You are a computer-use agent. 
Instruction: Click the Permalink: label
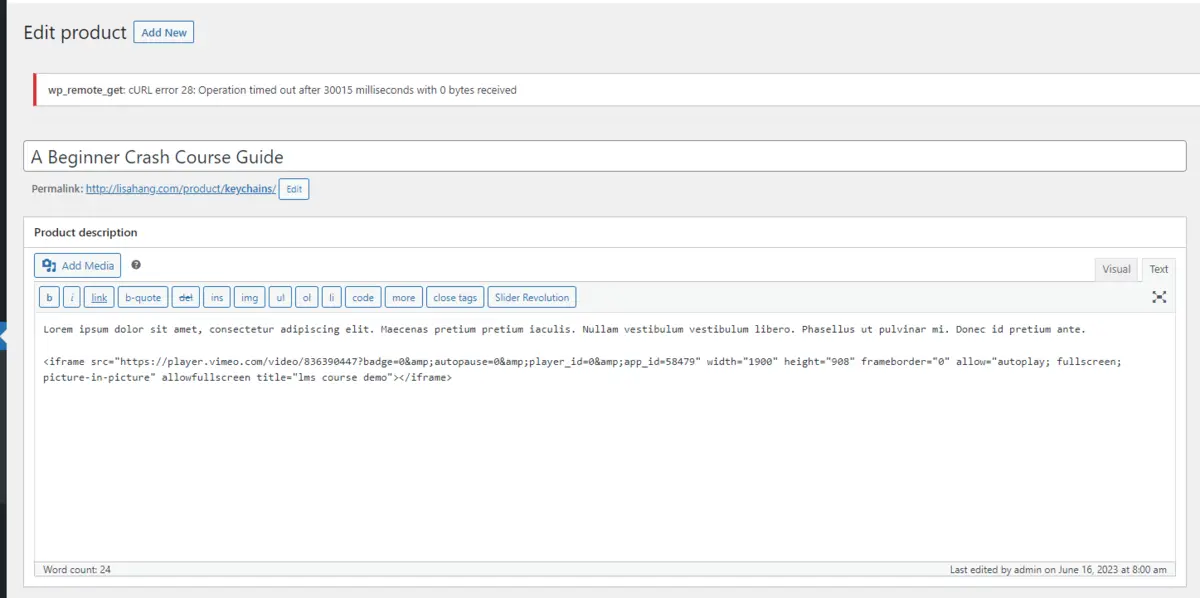pyautogui.click(x=57, y=188)
